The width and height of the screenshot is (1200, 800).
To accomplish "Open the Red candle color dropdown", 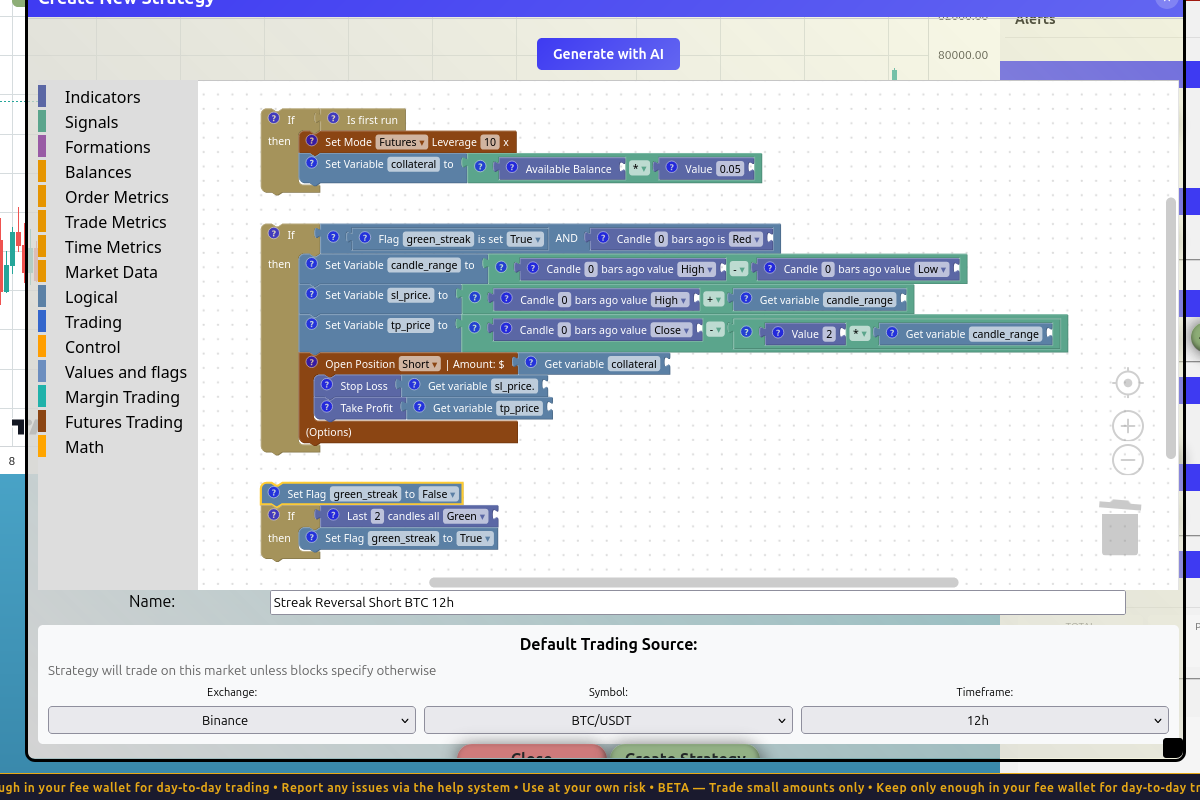I will tap(746, 239).
